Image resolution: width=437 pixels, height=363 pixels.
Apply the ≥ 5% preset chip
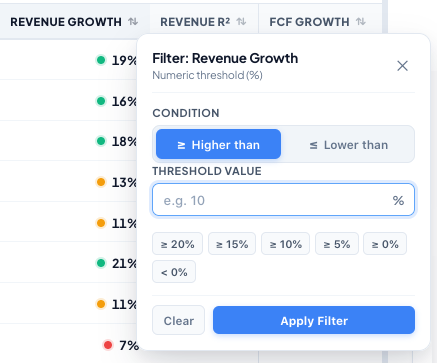click(x=337, y=244)
